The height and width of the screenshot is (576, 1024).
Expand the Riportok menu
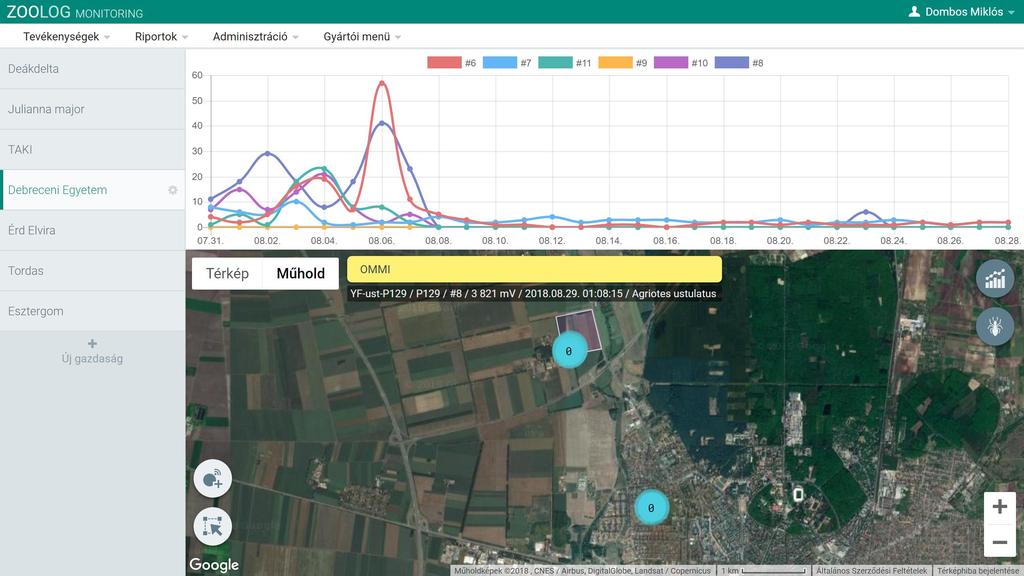pos(161,37)
